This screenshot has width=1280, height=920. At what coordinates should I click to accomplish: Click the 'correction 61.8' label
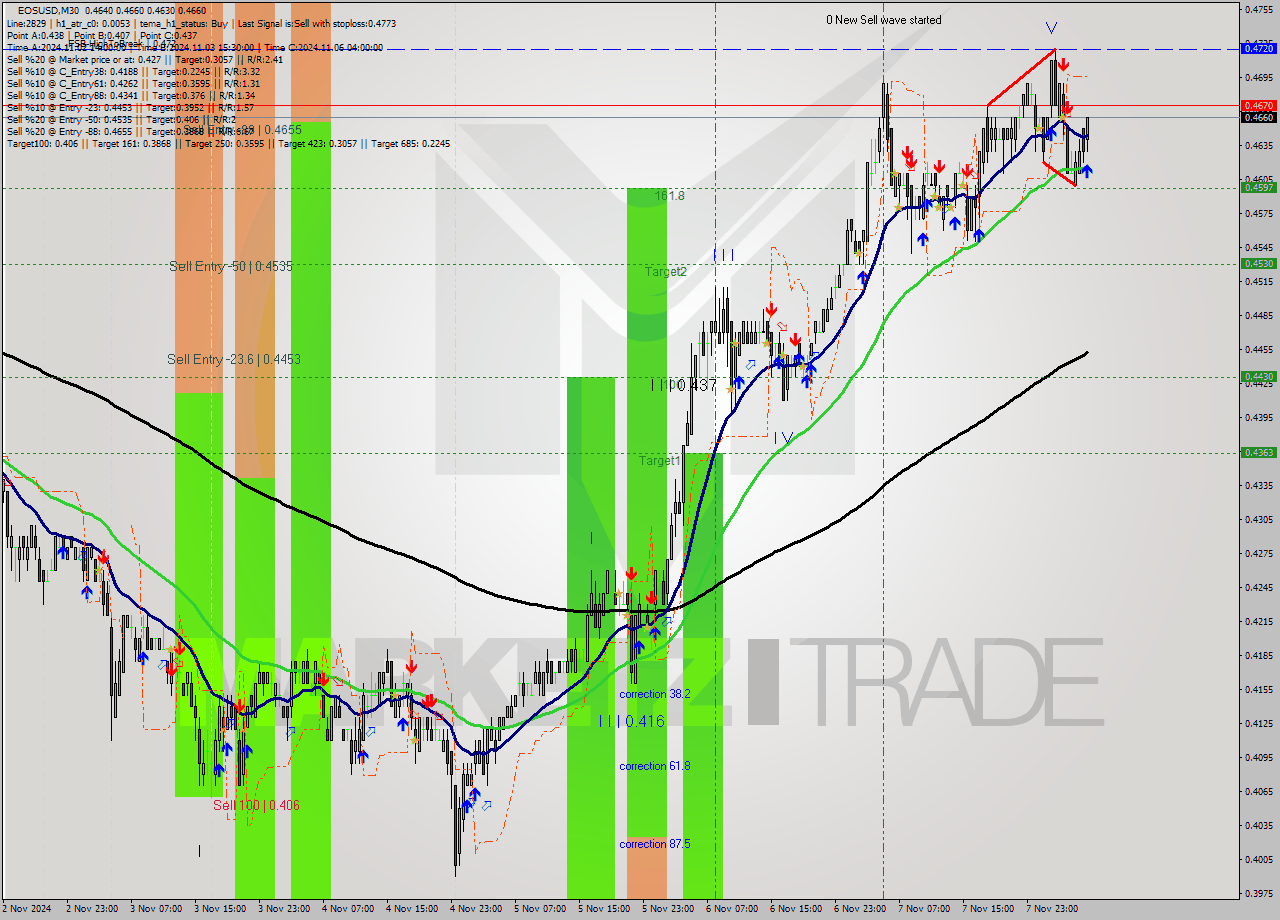click(x=655, y=766)
